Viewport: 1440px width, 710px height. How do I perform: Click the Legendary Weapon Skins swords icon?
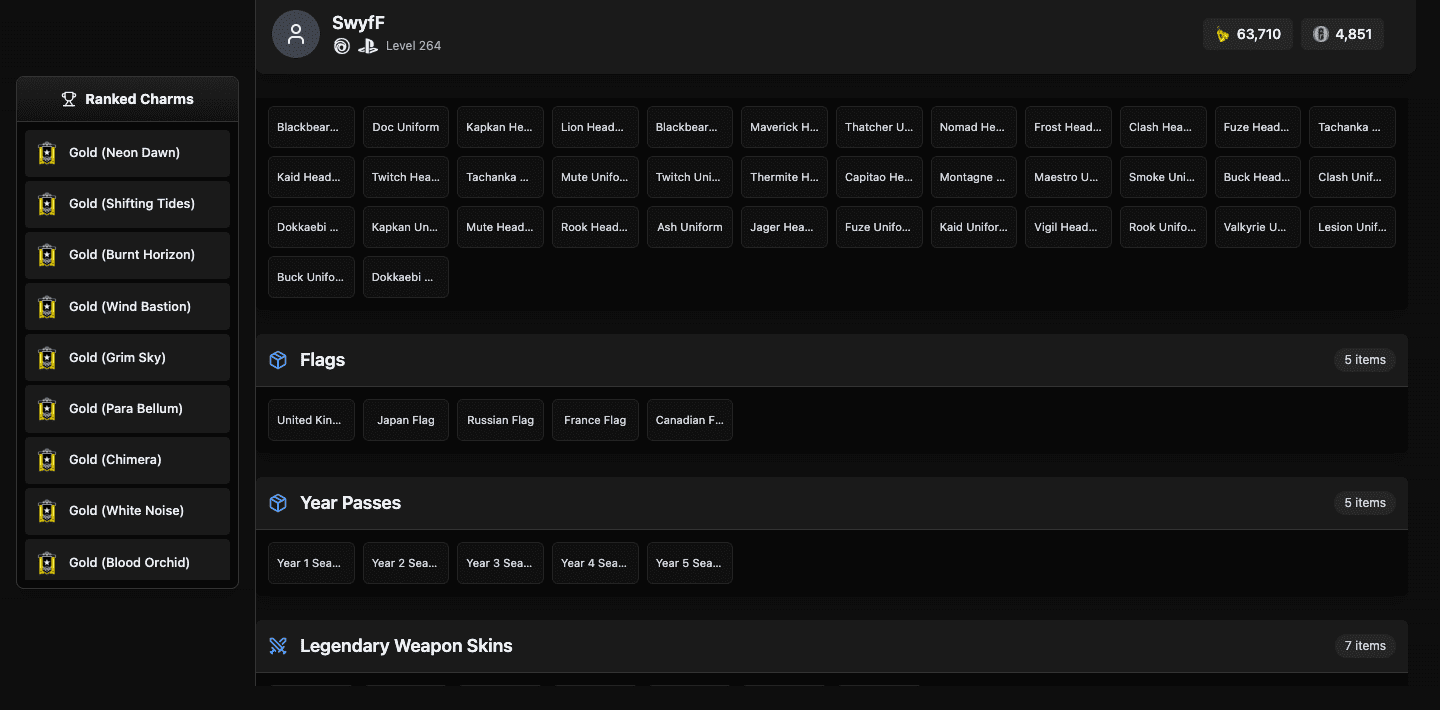(x=279, y=646)
